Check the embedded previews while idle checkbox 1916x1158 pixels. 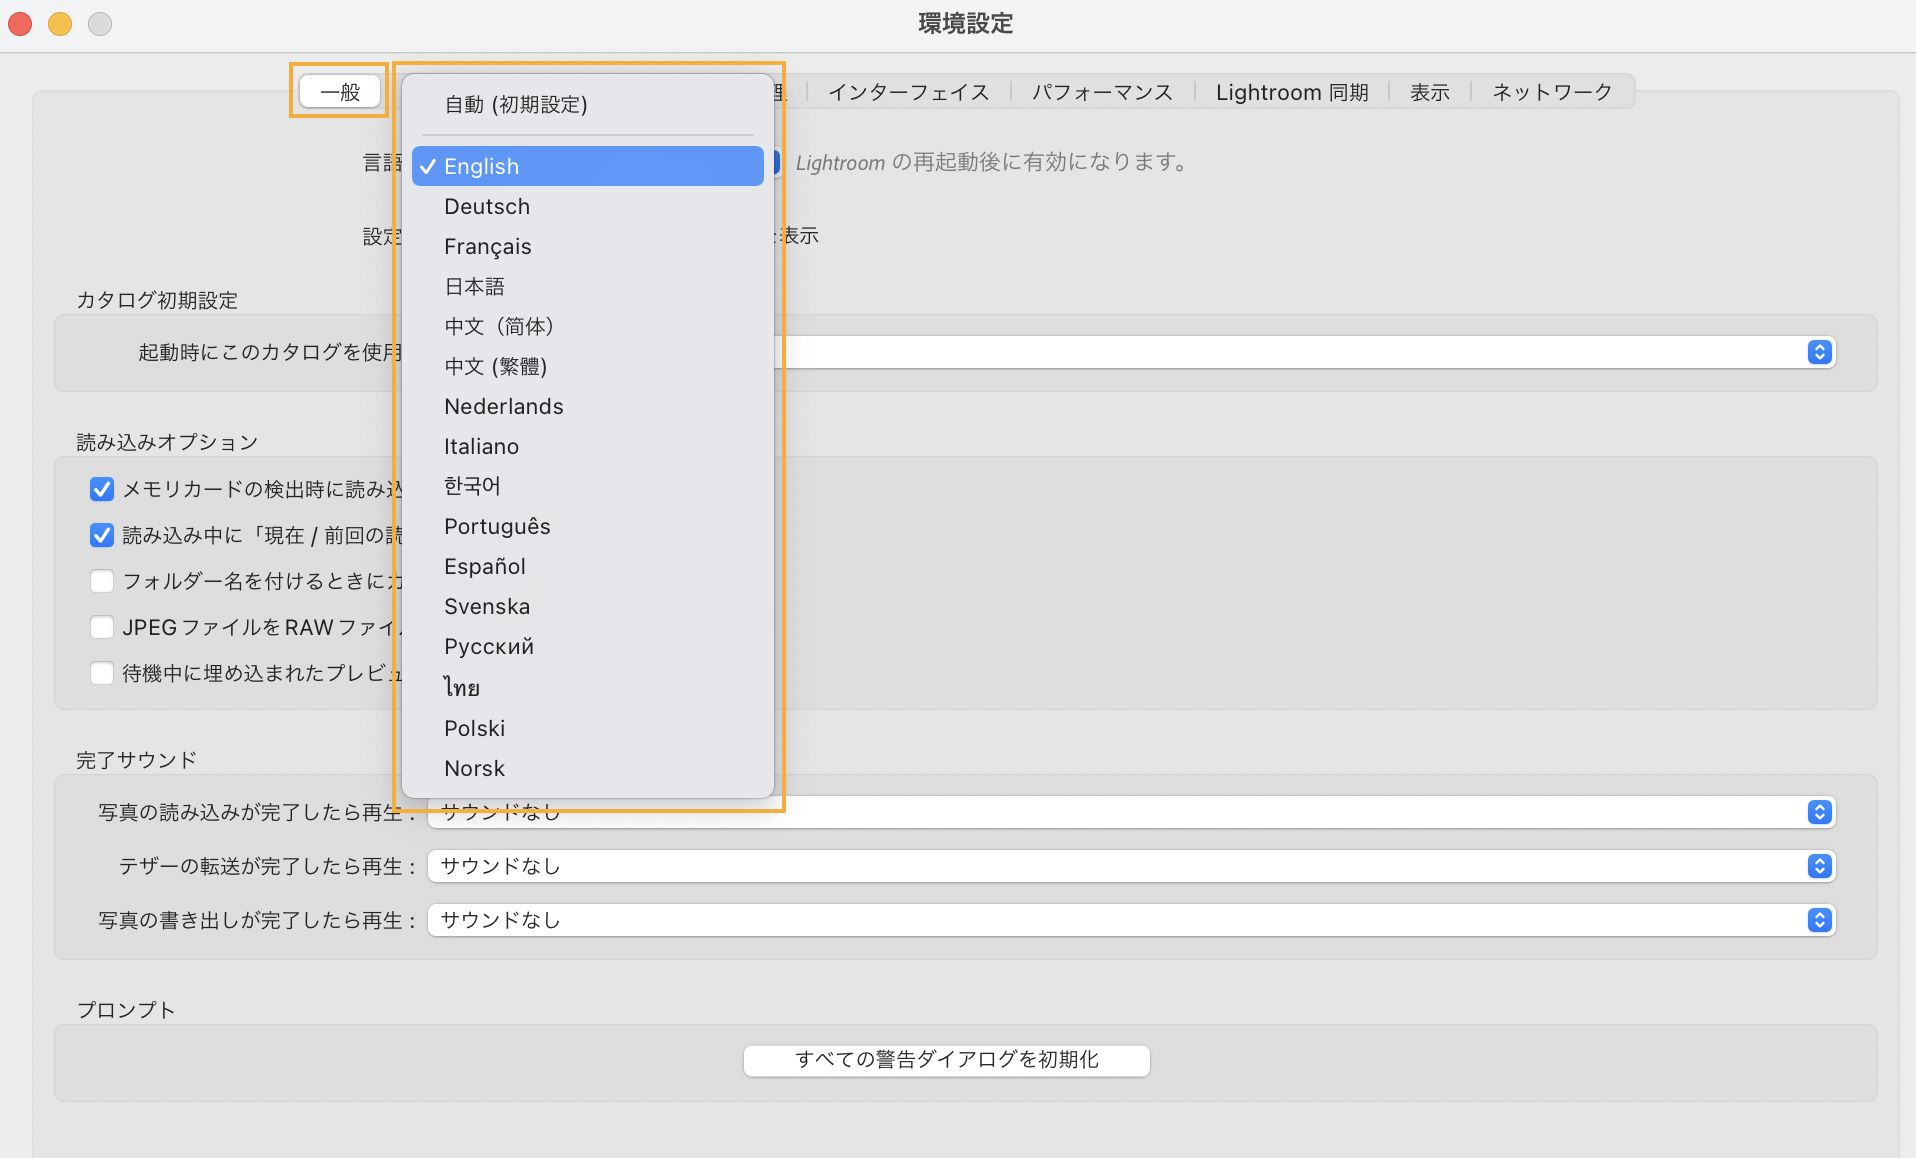pyautogui.click(x=102, y=673)
